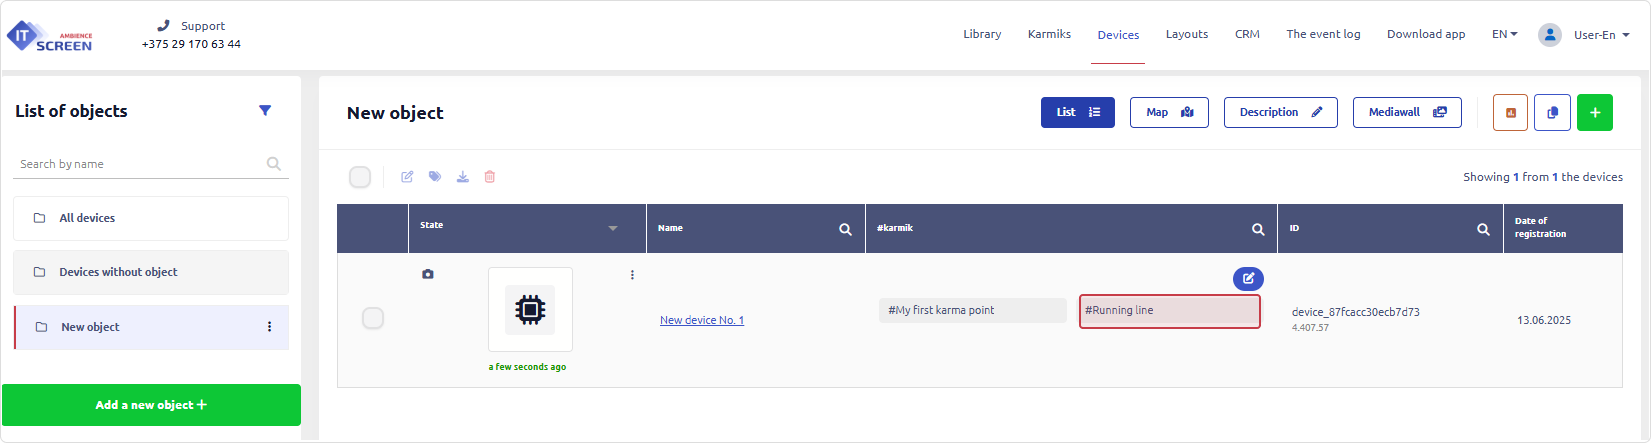Screen dimensions: 1651x443
Task: Open the EN language dropdown
Action: click(1504, 34)
